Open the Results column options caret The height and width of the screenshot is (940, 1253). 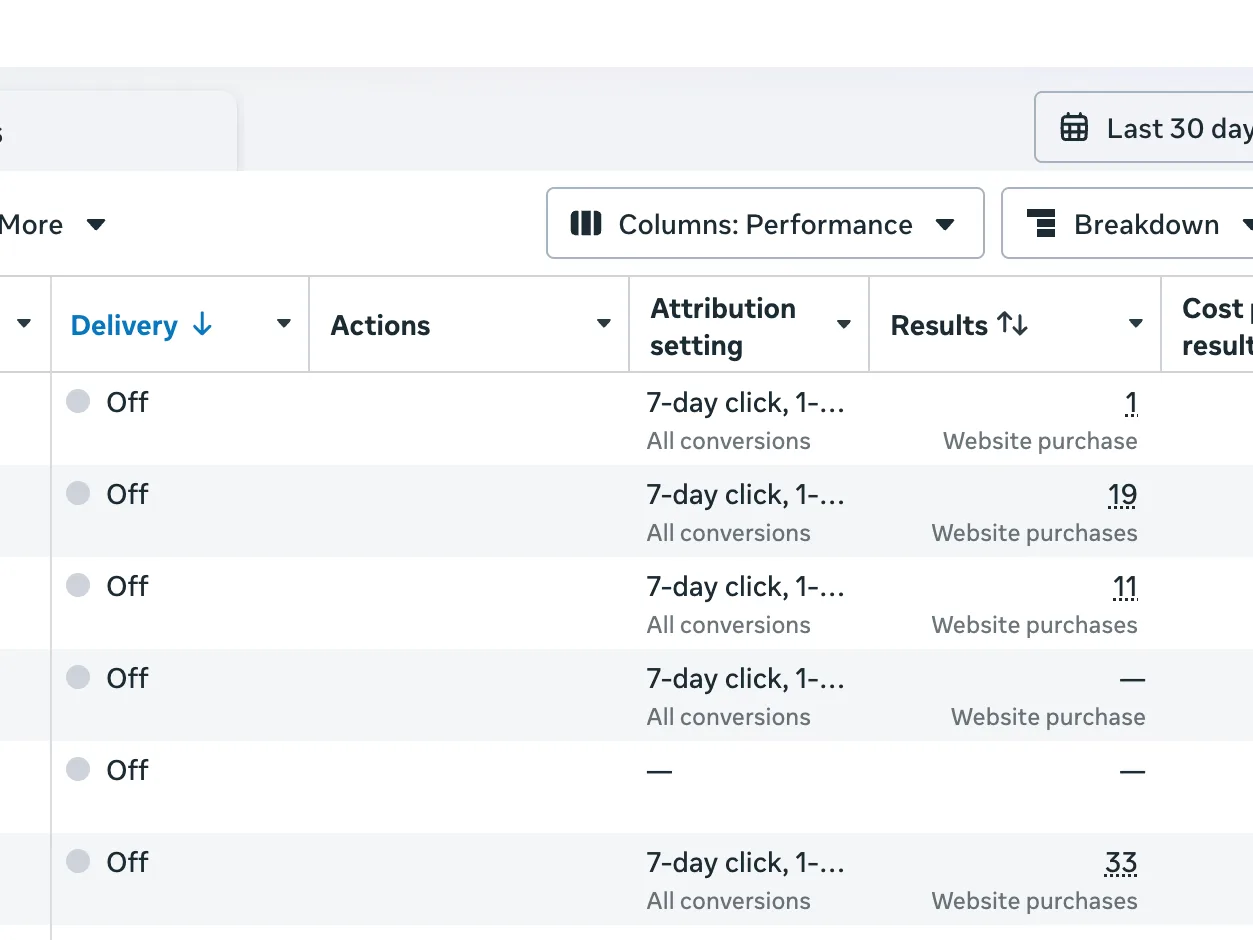[1136, 324]
